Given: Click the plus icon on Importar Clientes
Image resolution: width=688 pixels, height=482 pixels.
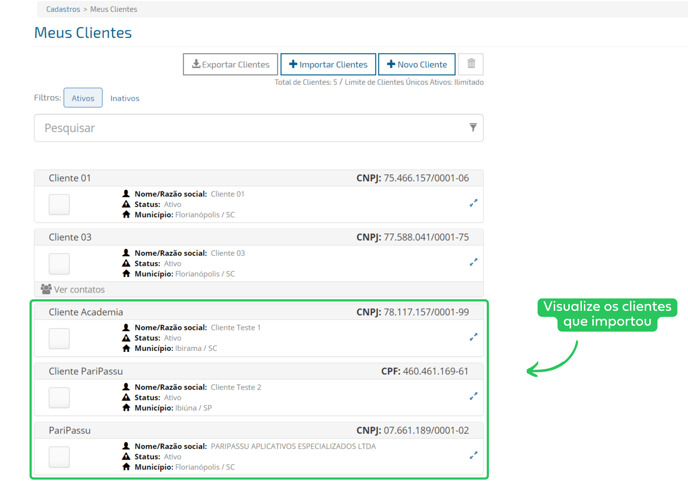Looking at the screenshot, I should pyautogui.click(x=293, y=64).
